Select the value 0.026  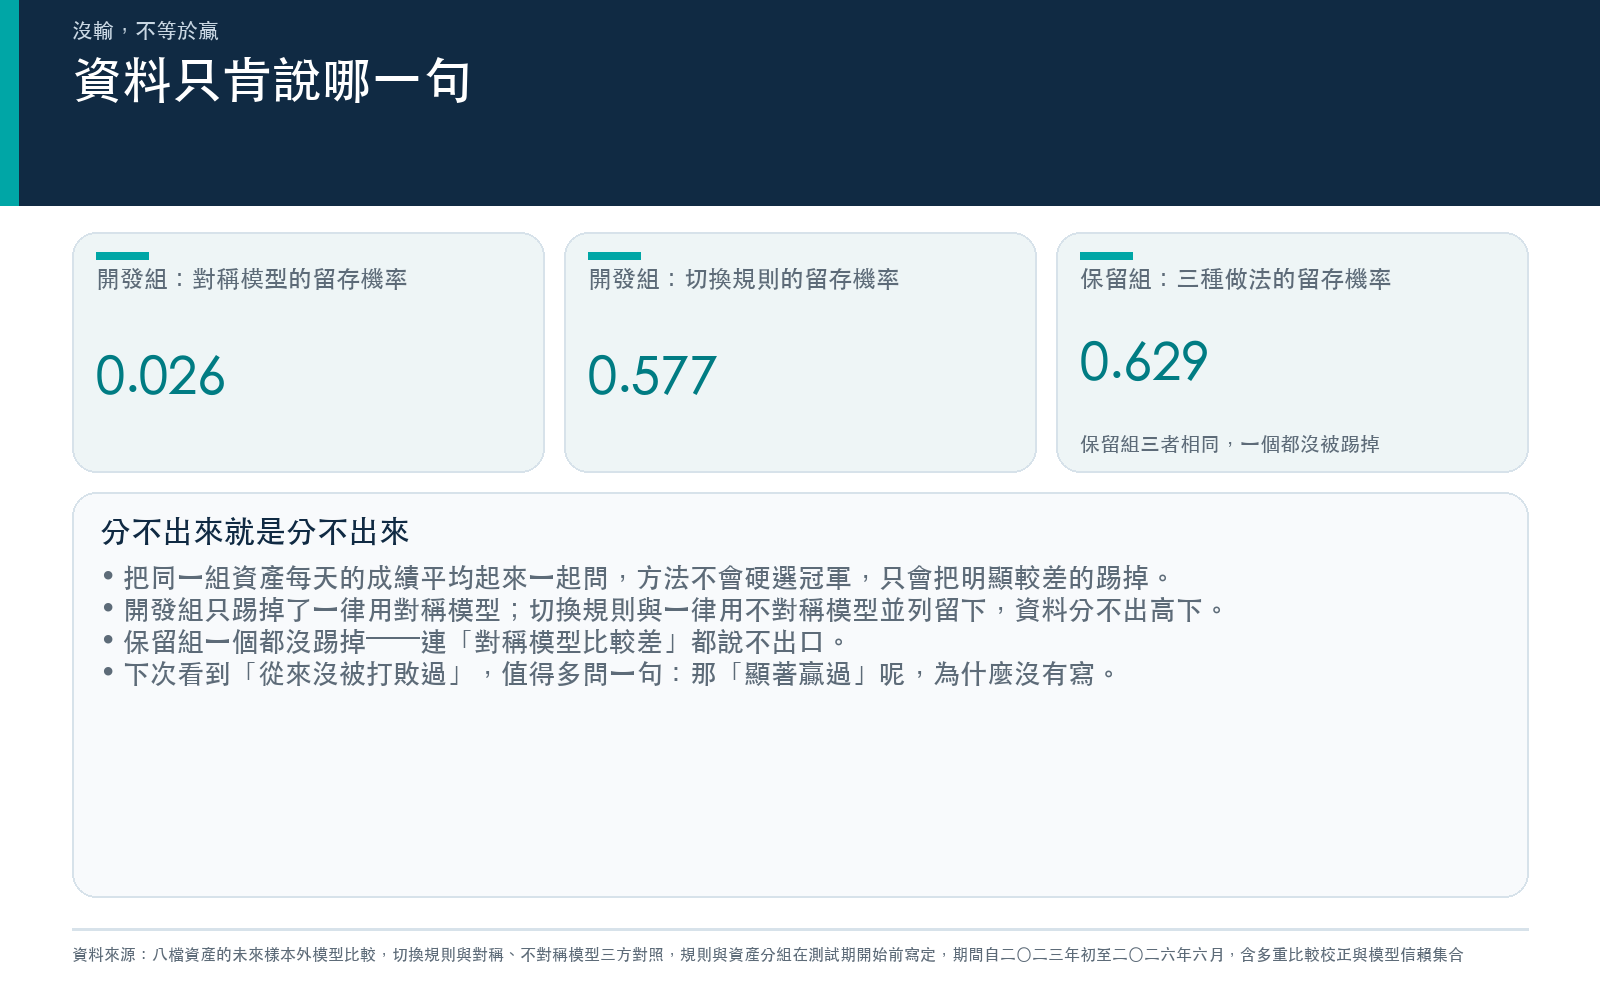tap(160, 376)
